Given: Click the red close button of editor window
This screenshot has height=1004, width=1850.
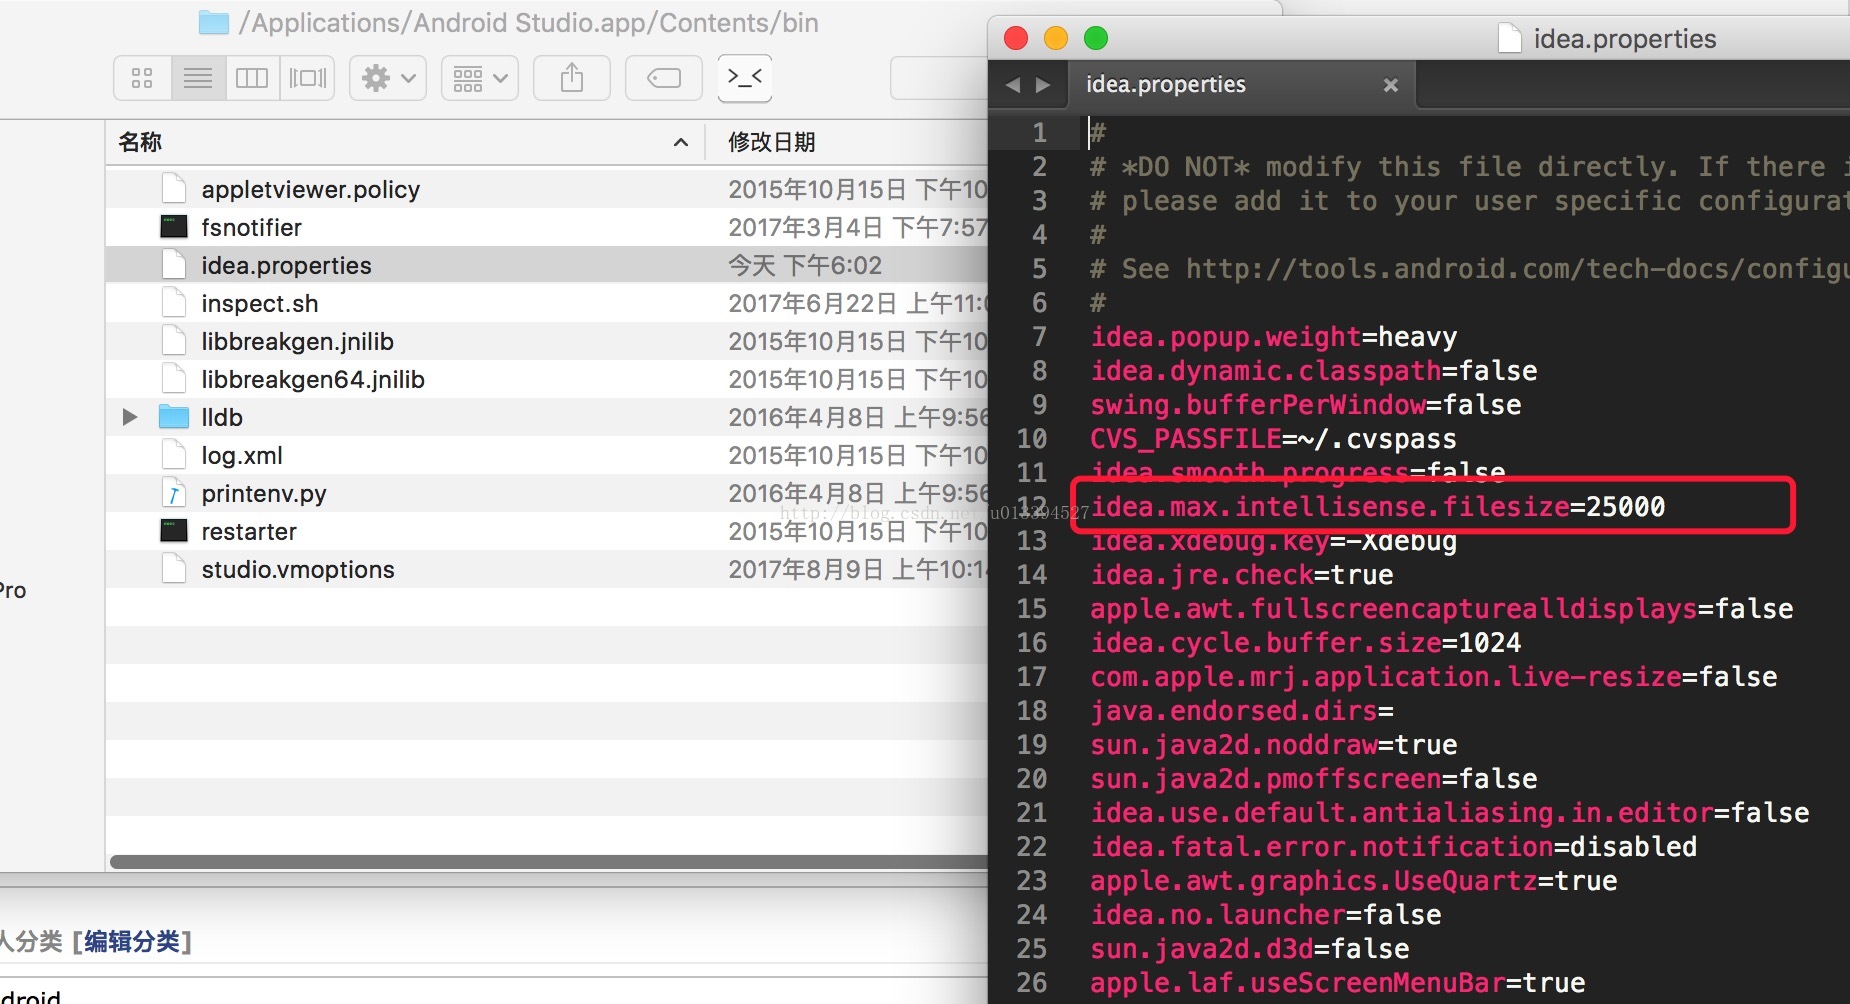Looking at the screenshot, I should coord(1016,38).
